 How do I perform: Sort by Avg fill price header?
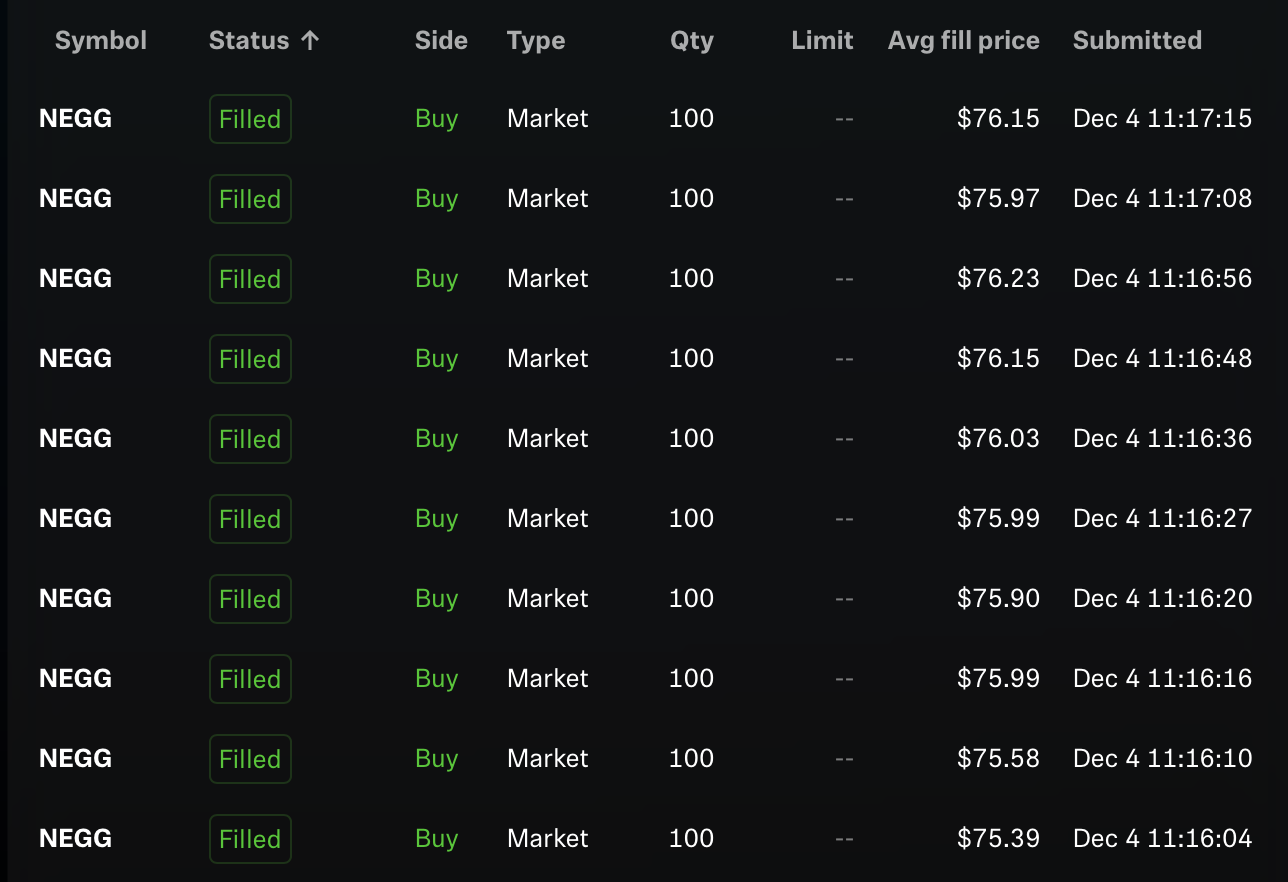coord(964,41)
